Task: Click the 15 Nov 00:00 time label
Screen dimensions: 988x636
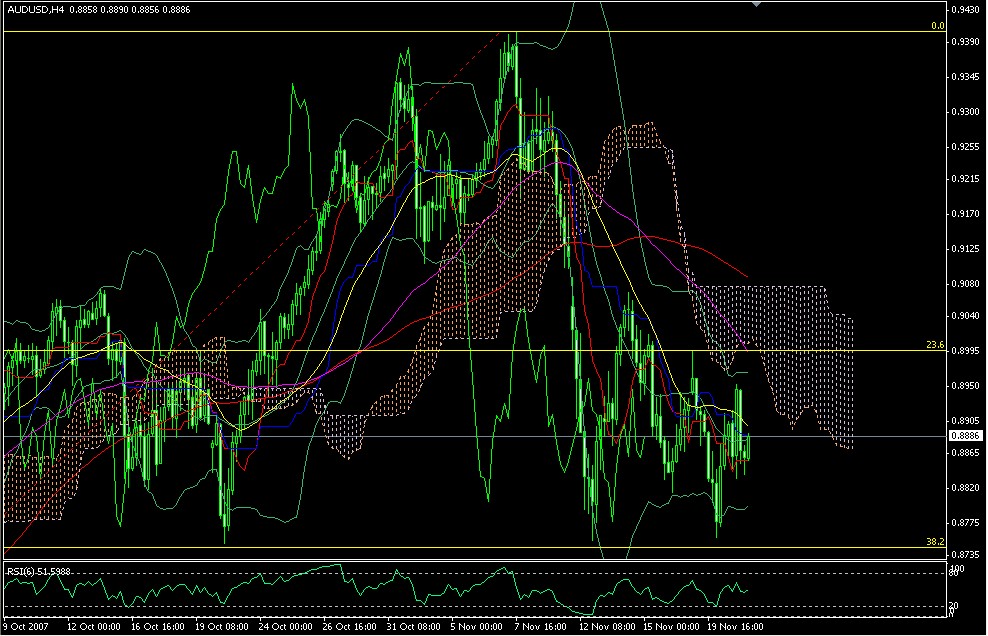Action: tap(671, 627)
